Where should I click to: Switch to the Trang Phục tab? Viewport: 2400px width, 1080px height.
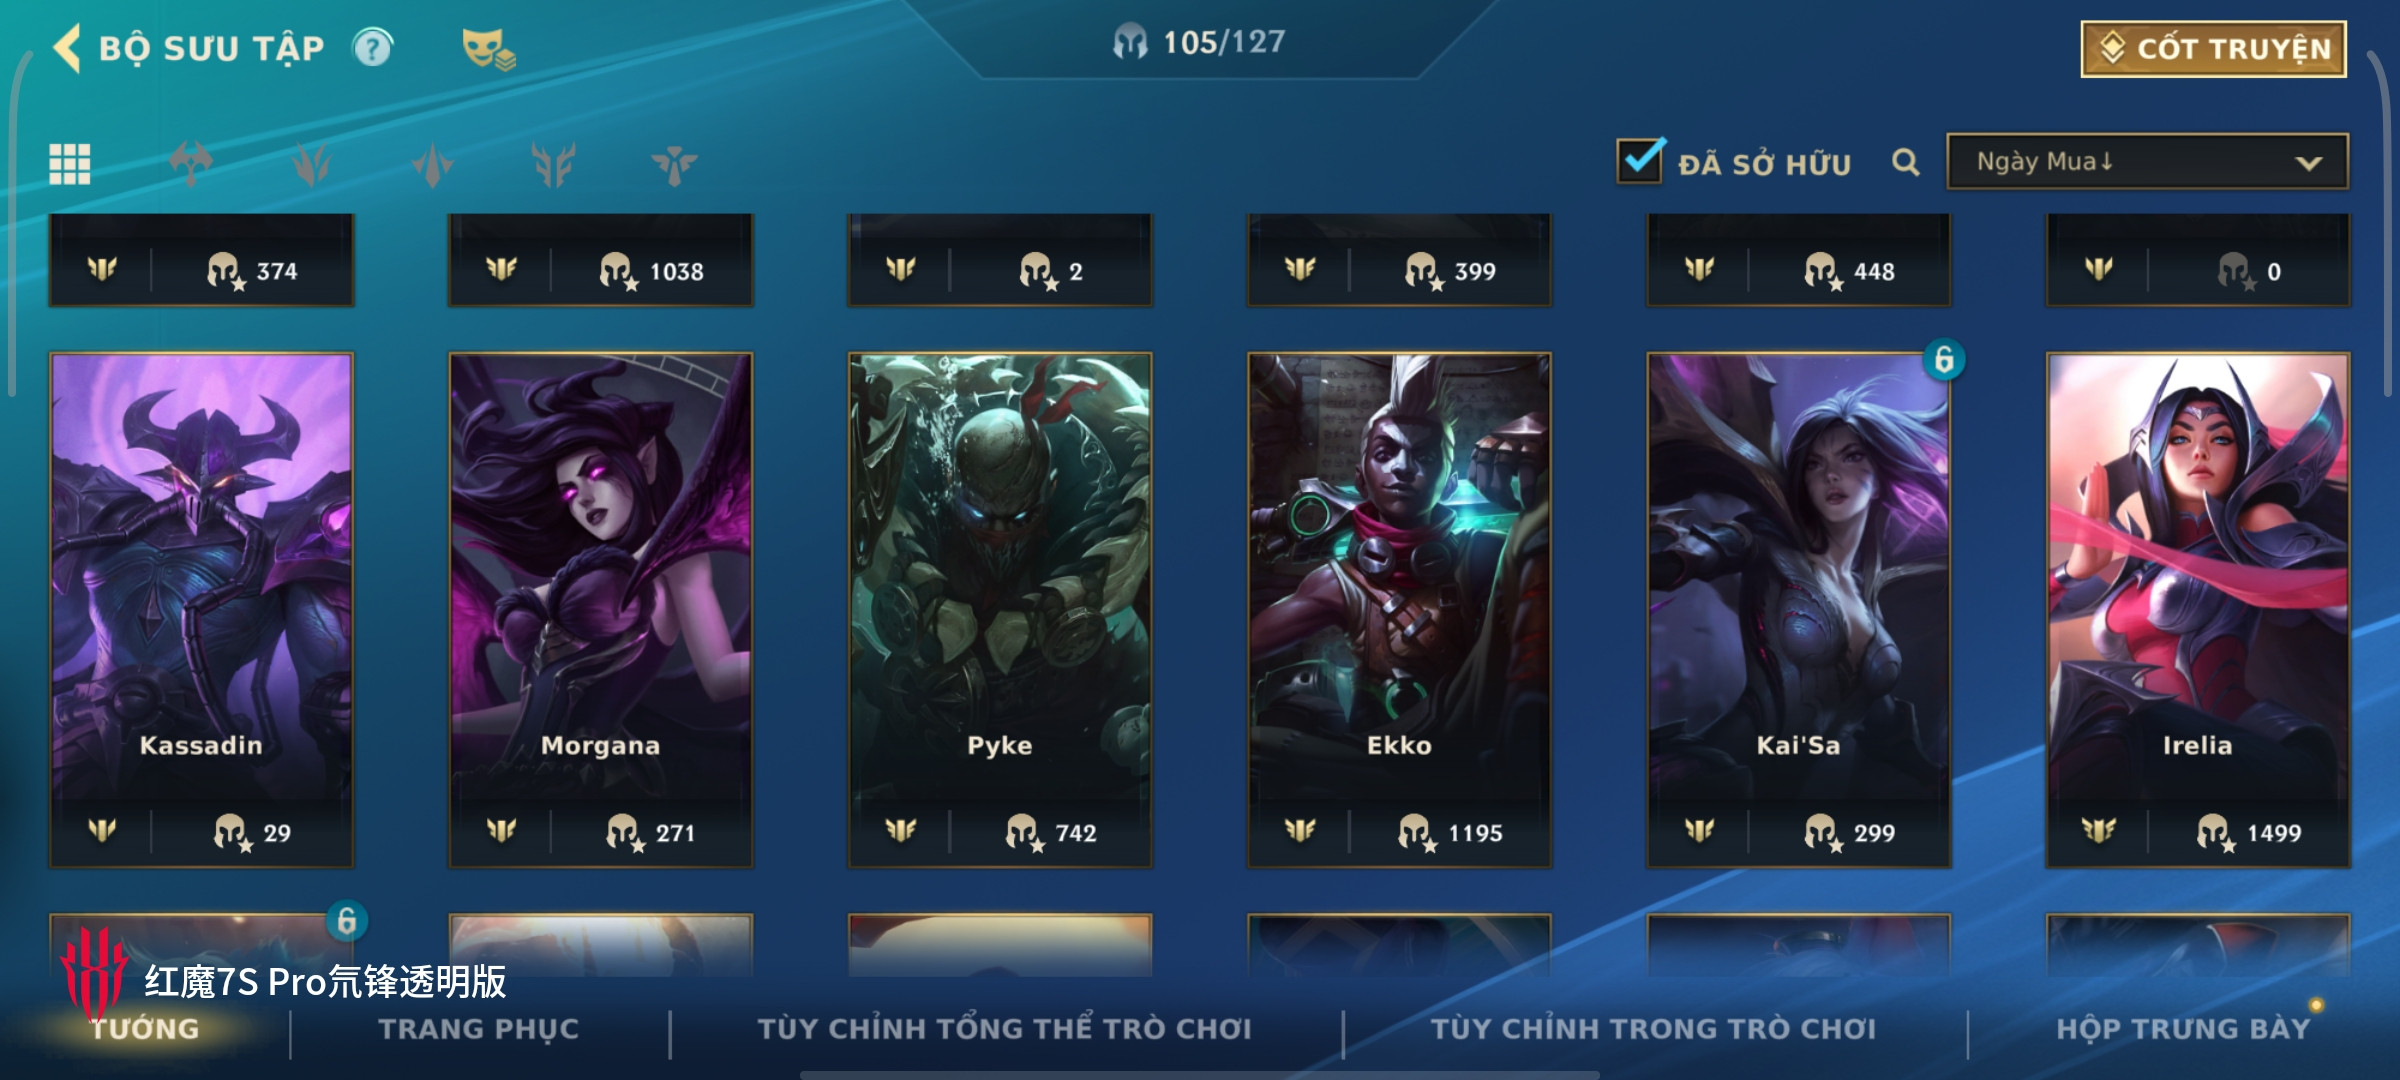click(479, 1028)
